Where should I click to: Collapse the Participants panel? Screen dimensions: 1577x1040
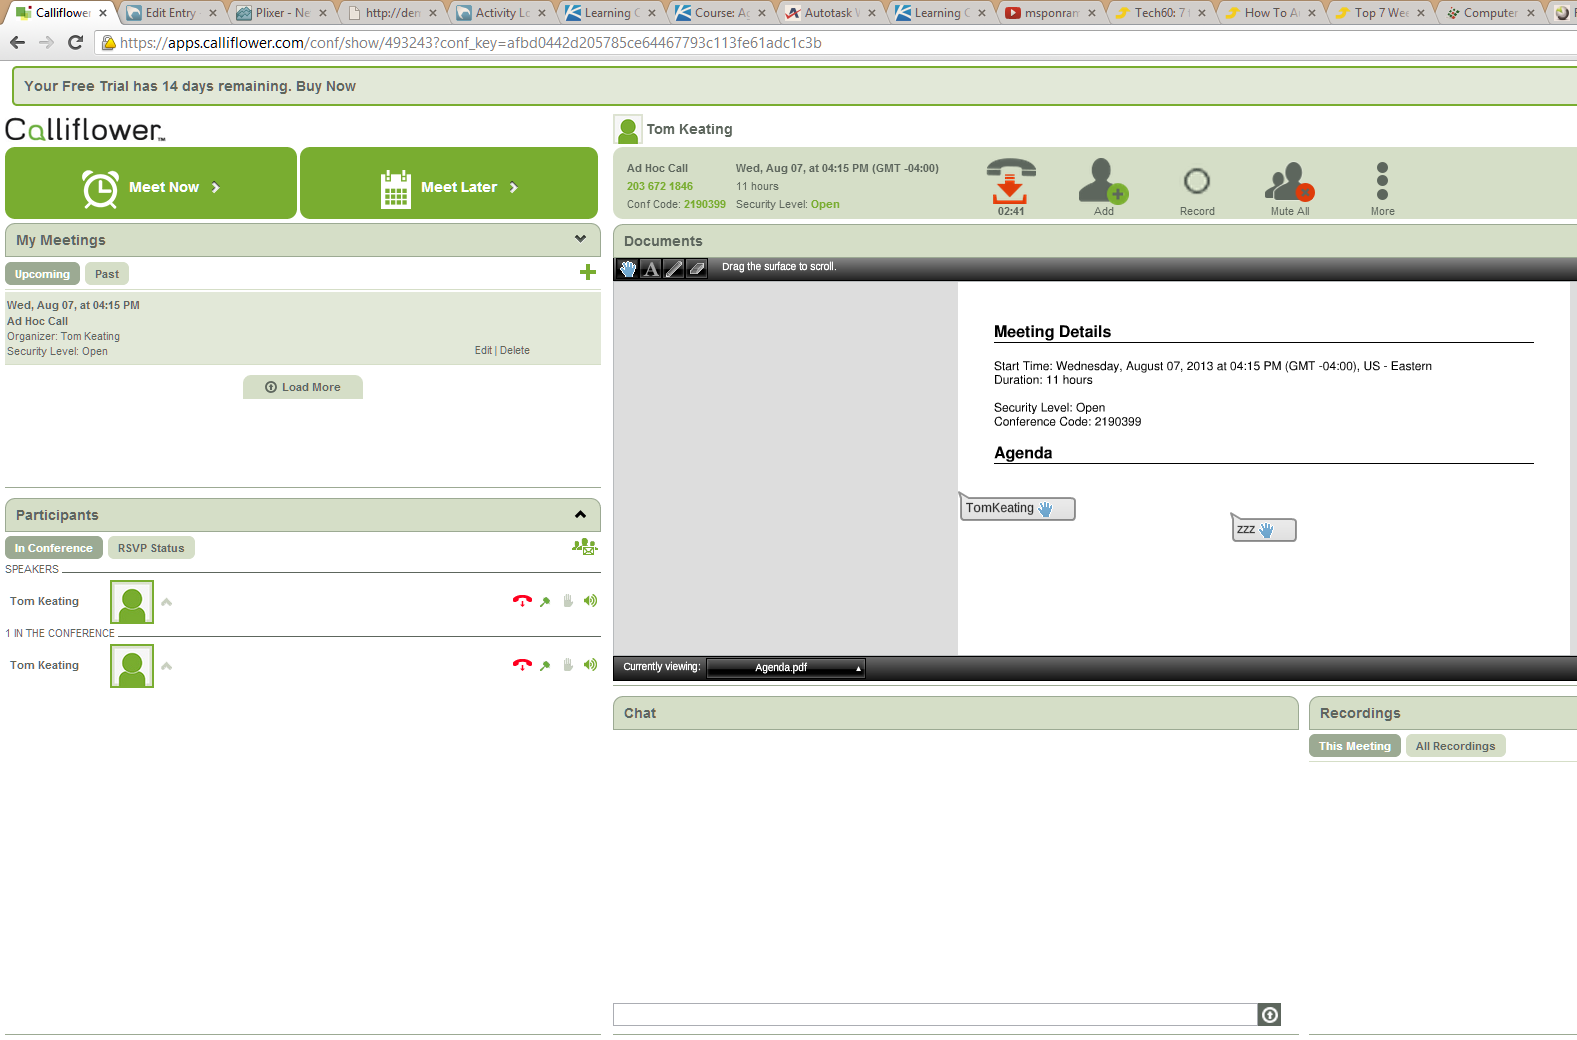[x=580, y=514]
